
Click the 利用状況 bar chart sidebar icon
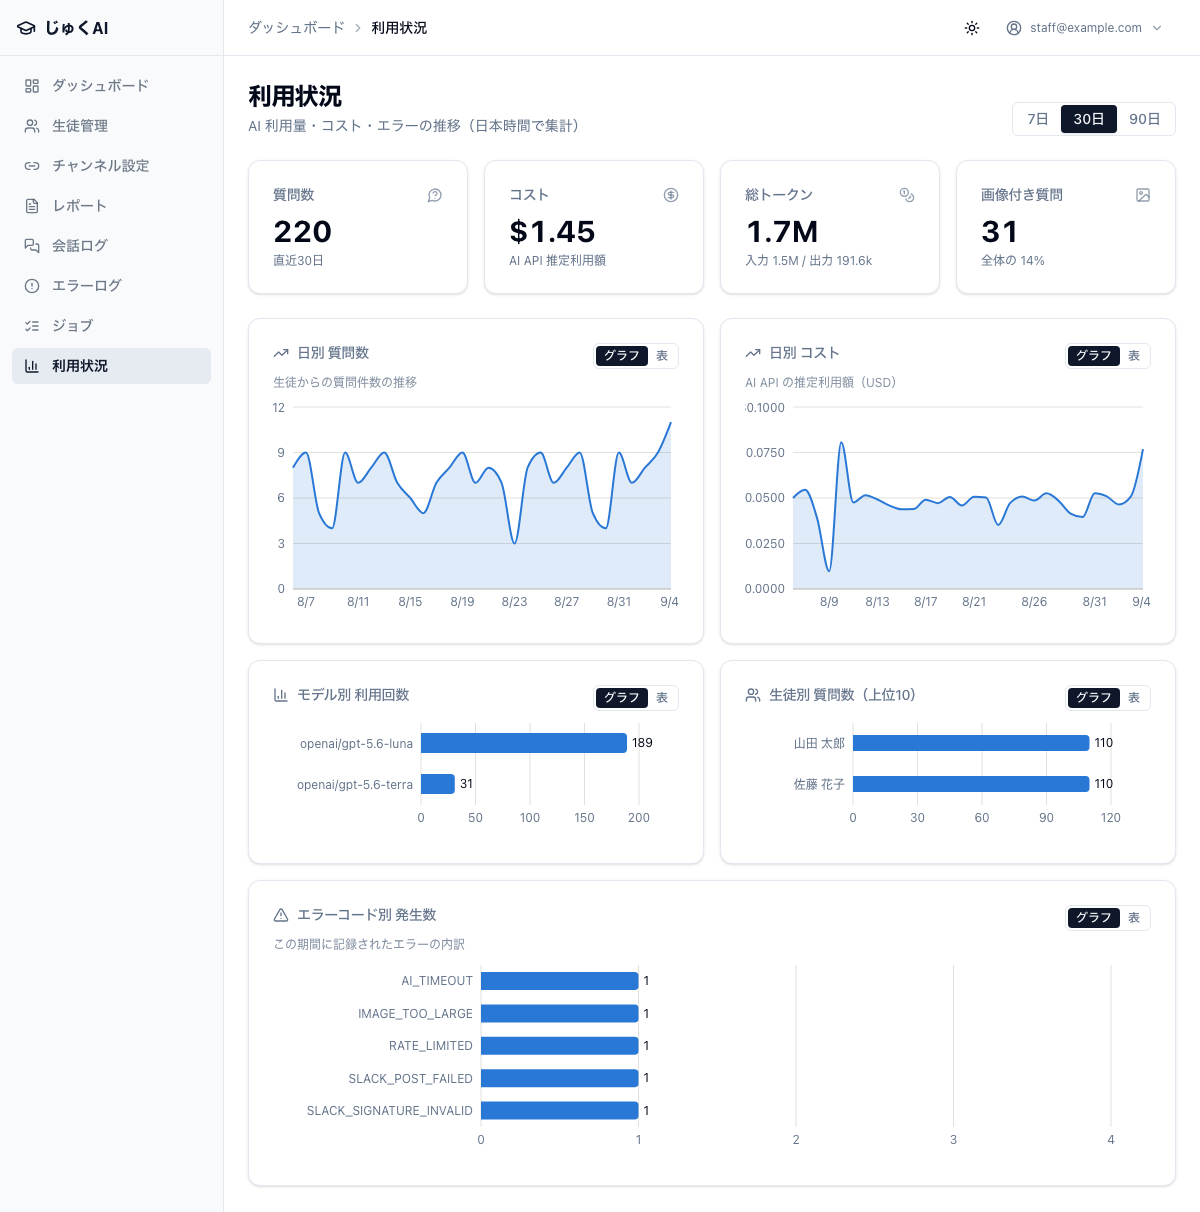coord(32,366)
